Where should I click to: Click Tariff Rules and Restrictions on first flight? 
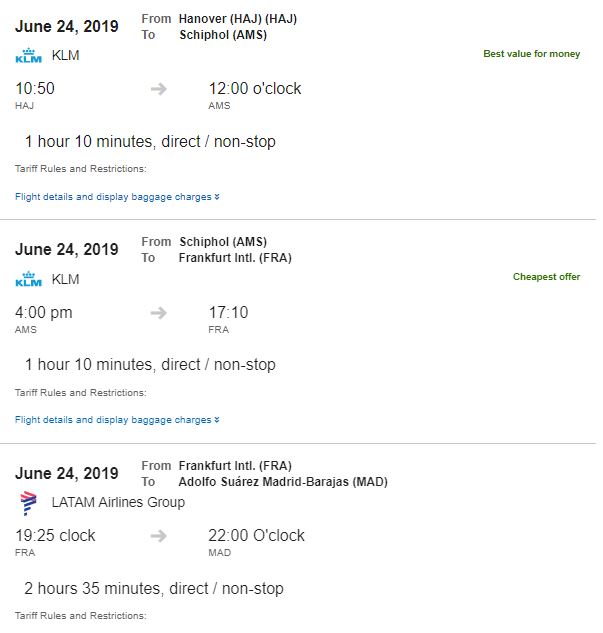[81, 168]
